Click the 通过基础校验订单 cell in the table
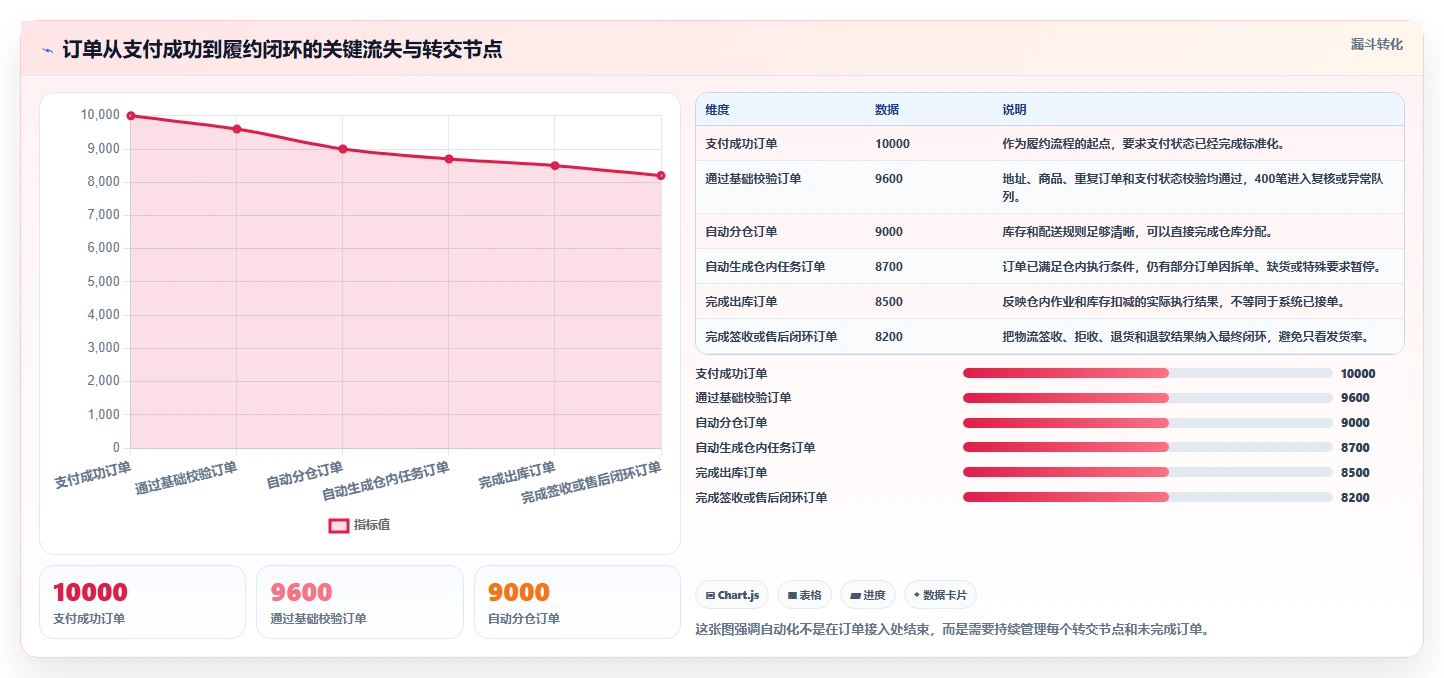1444x678 pixels. tap(753, 179)
